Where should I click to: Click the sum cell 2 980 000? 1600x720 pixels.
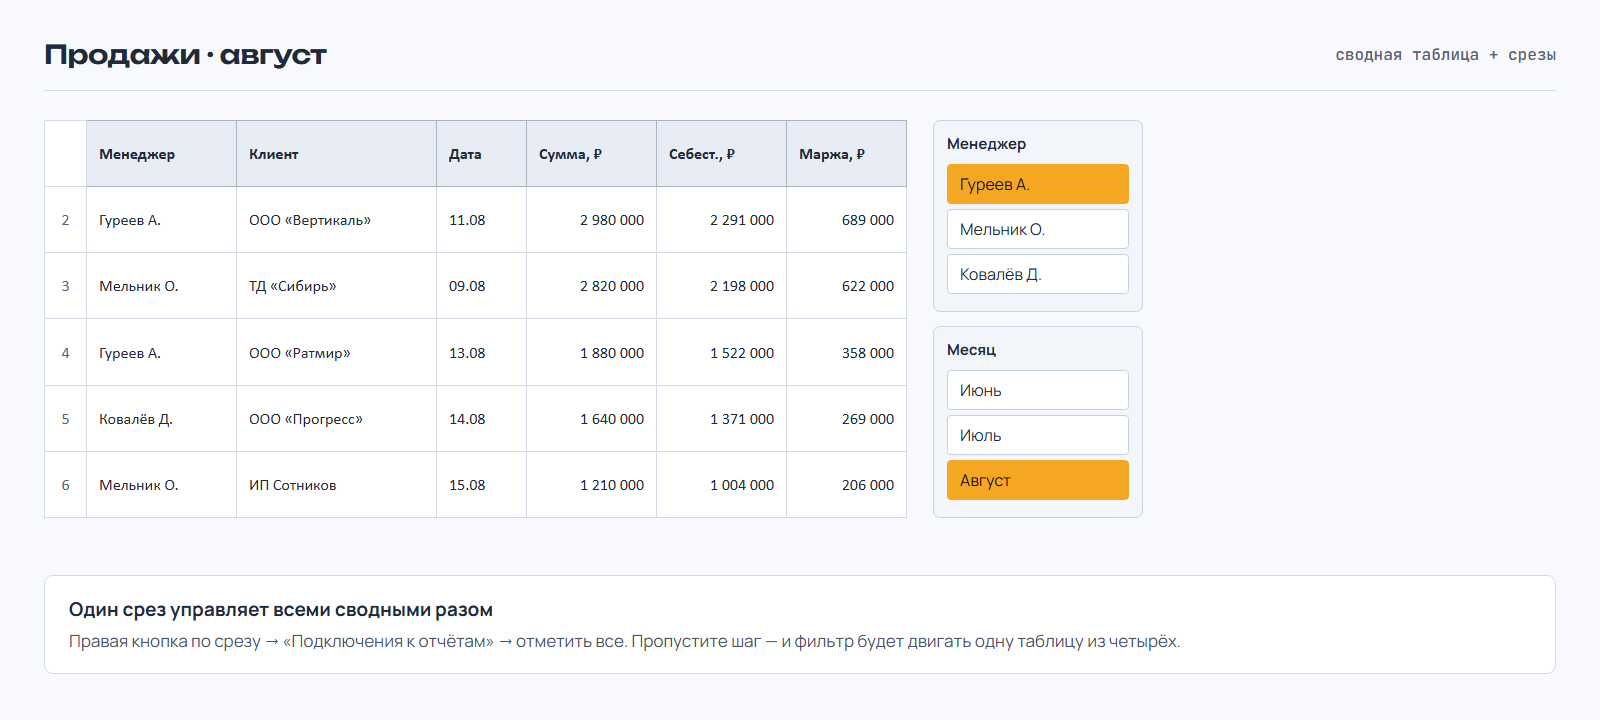click(592, 220)
